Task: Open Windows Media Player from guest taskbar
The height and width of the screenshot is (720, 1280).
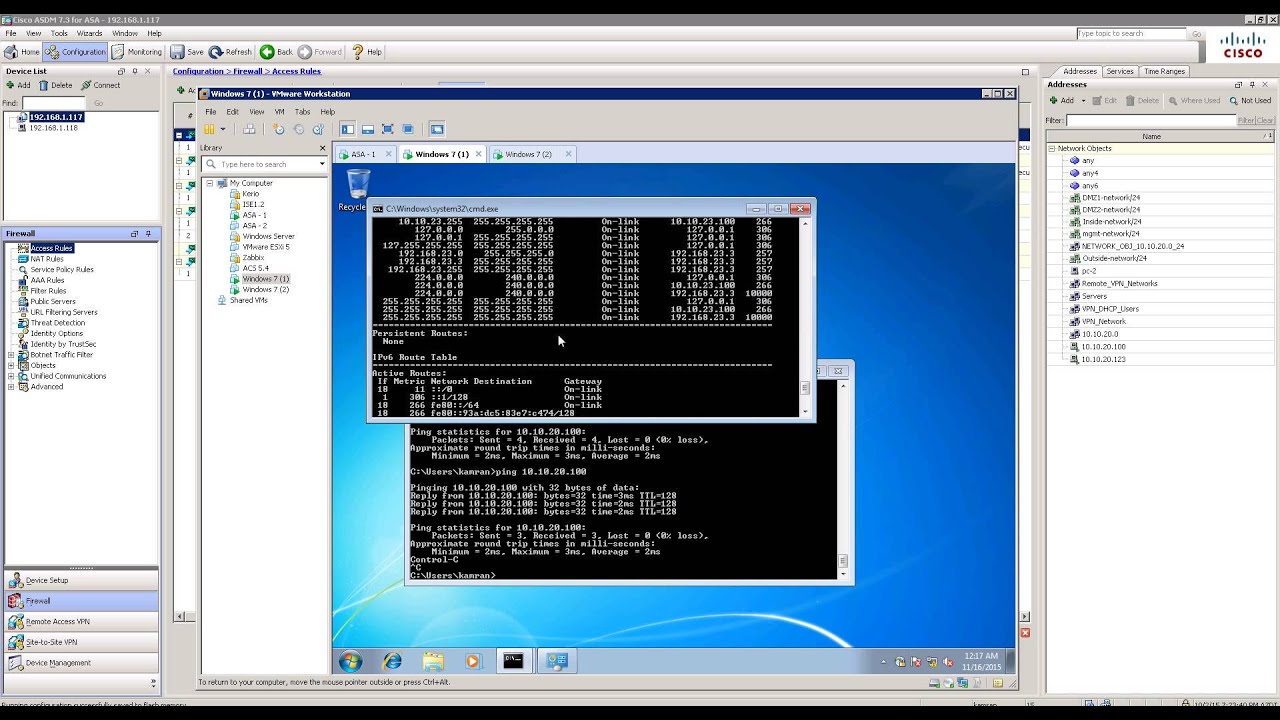Action: pyautogui.click(x=473, y=661)
